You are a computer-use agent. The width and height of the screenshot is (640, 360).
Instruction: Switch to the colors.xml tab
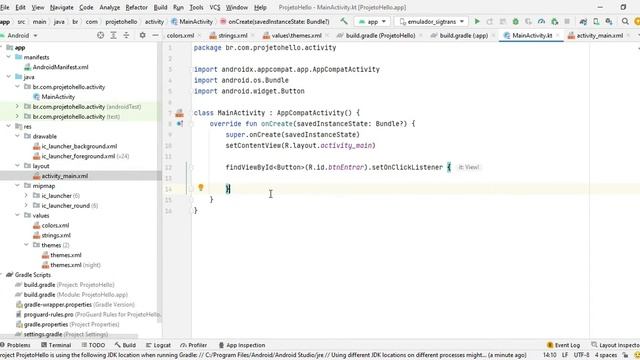180,36
